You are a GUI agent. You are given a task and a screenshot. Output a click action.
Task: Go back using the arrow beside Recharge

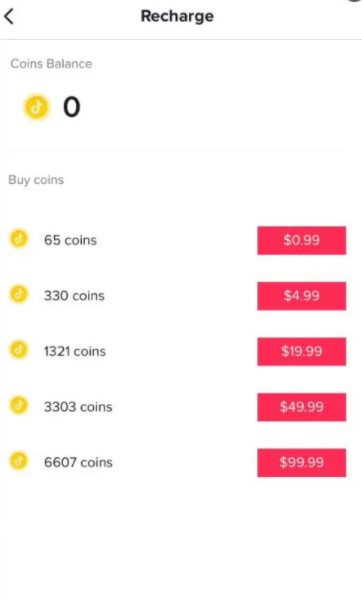point(9,16)
